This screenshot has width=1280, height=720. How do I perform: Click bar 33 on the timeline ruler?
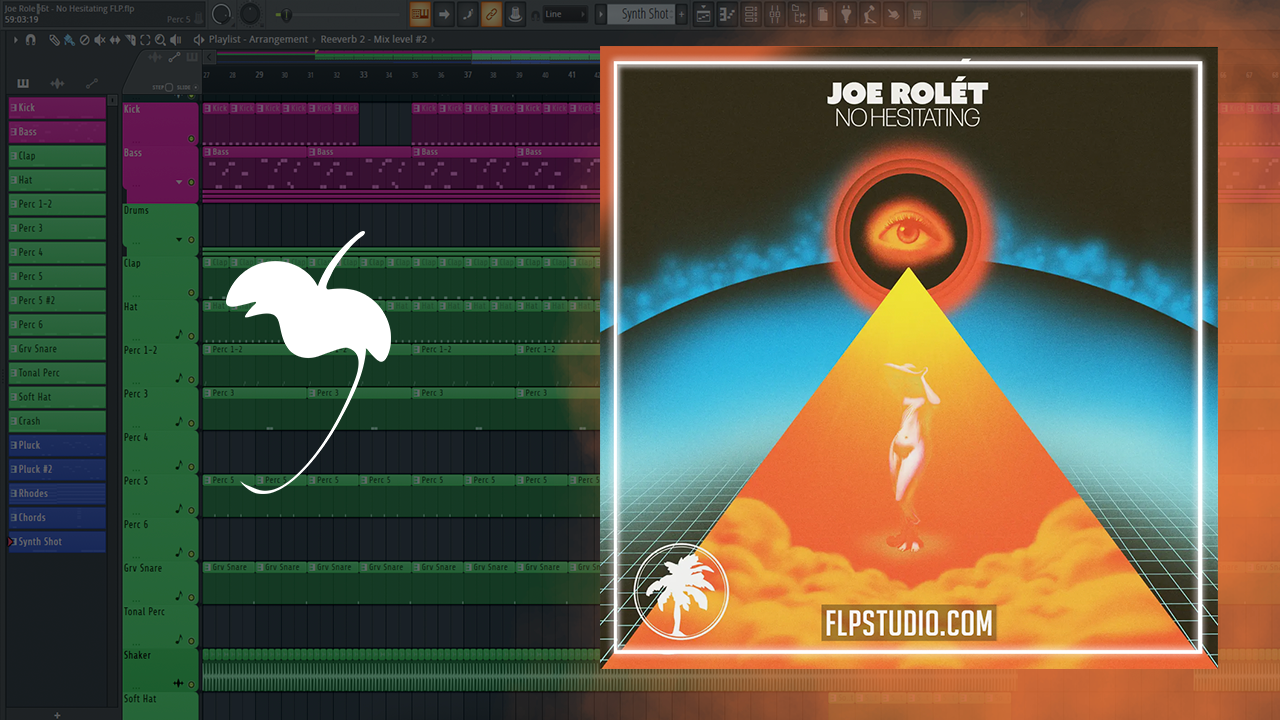tap(363, 75)
